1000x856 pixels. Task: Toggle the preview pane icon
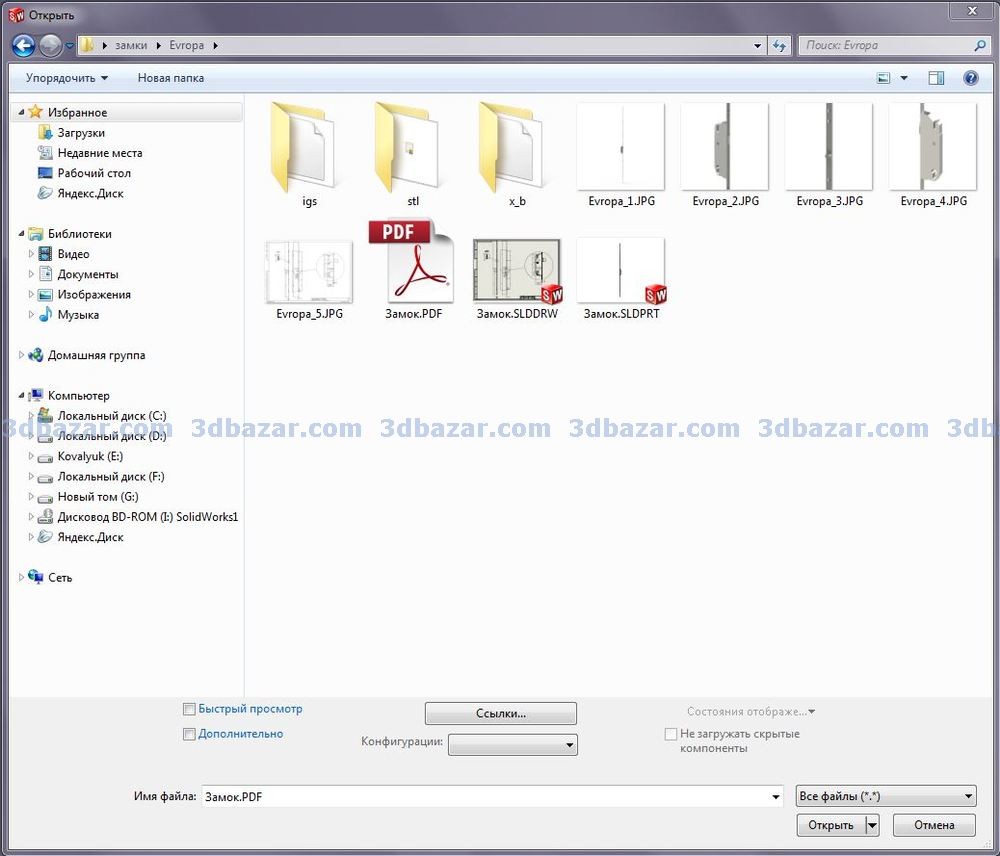[936, 78]
